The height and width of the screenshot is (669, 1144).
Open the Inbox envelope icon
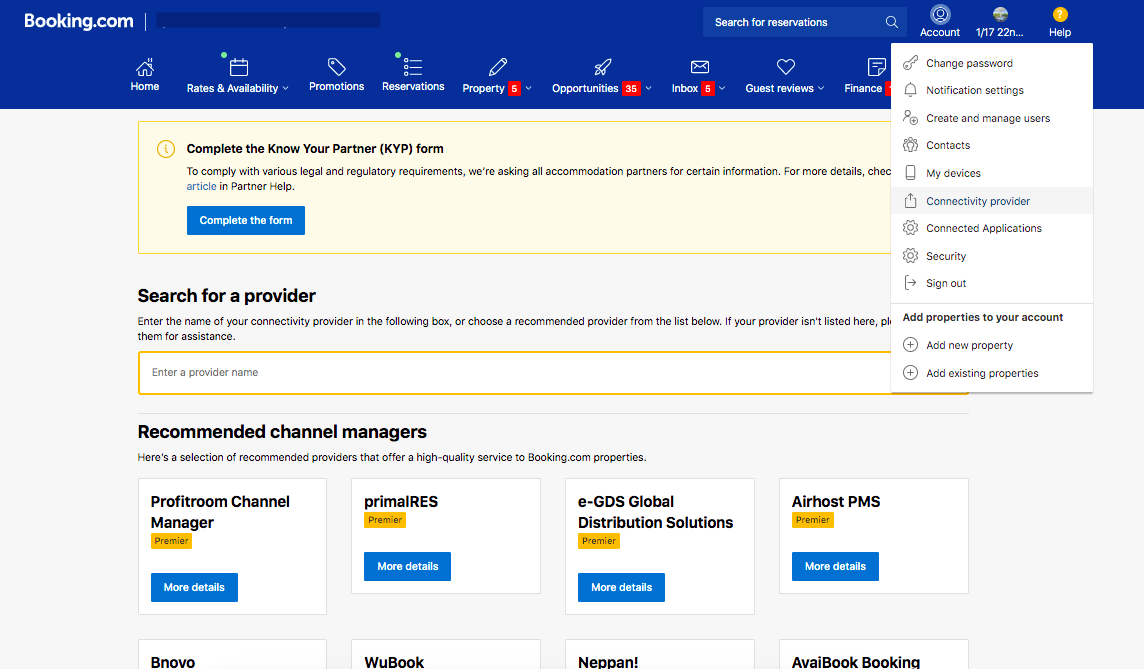tap(700, 67)
